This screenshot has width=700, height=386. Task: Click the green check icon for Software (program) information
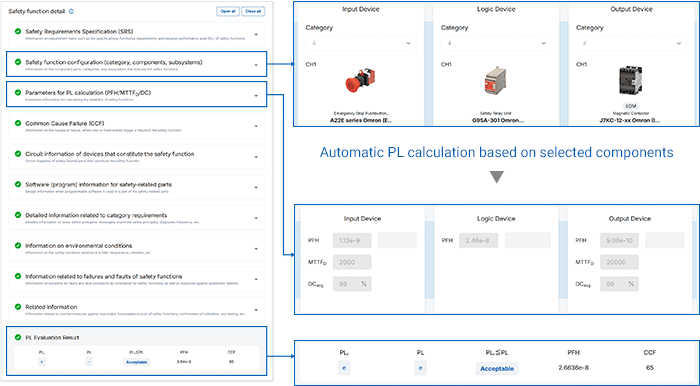[18, 184]
